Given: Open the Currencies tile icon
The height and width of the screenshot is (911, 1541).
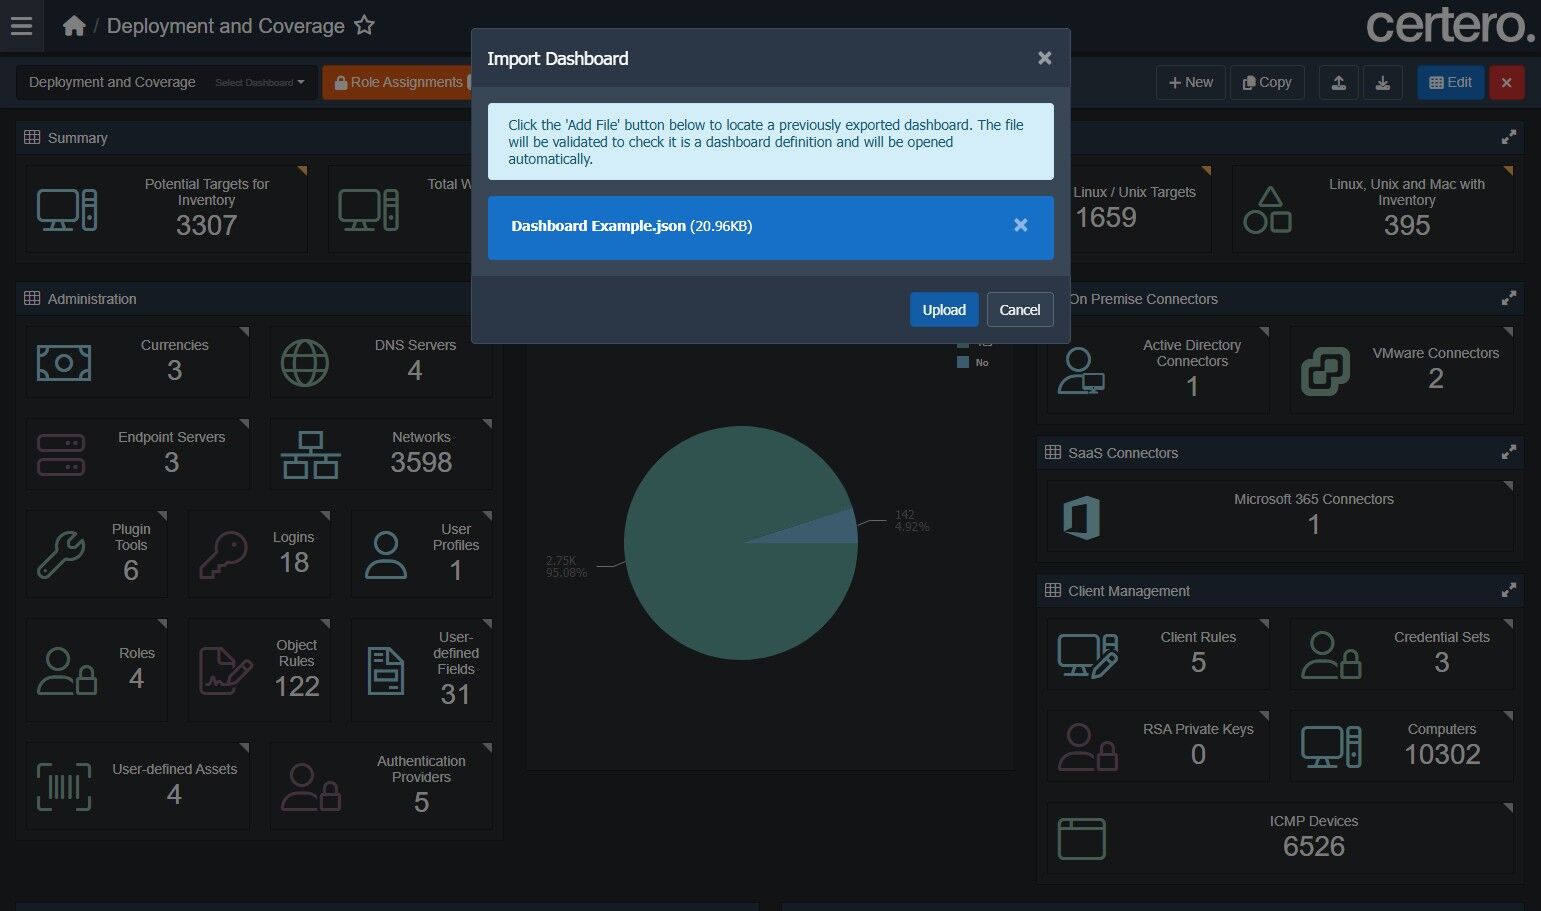Looking at the screenshot, I should [x=64, y=363].
